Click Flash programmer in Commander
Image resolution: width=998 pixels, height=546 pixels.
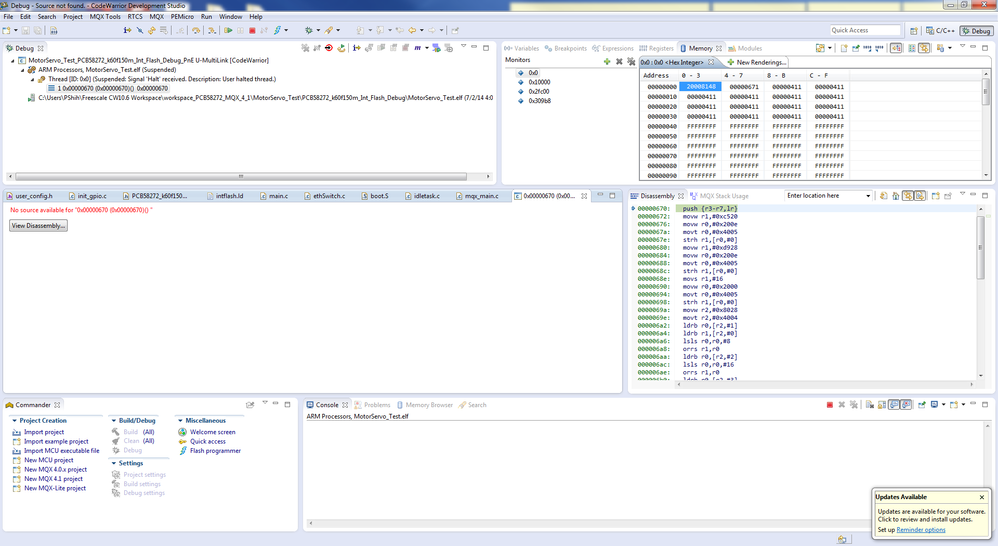pyautogui.click(x=214, y=451)
